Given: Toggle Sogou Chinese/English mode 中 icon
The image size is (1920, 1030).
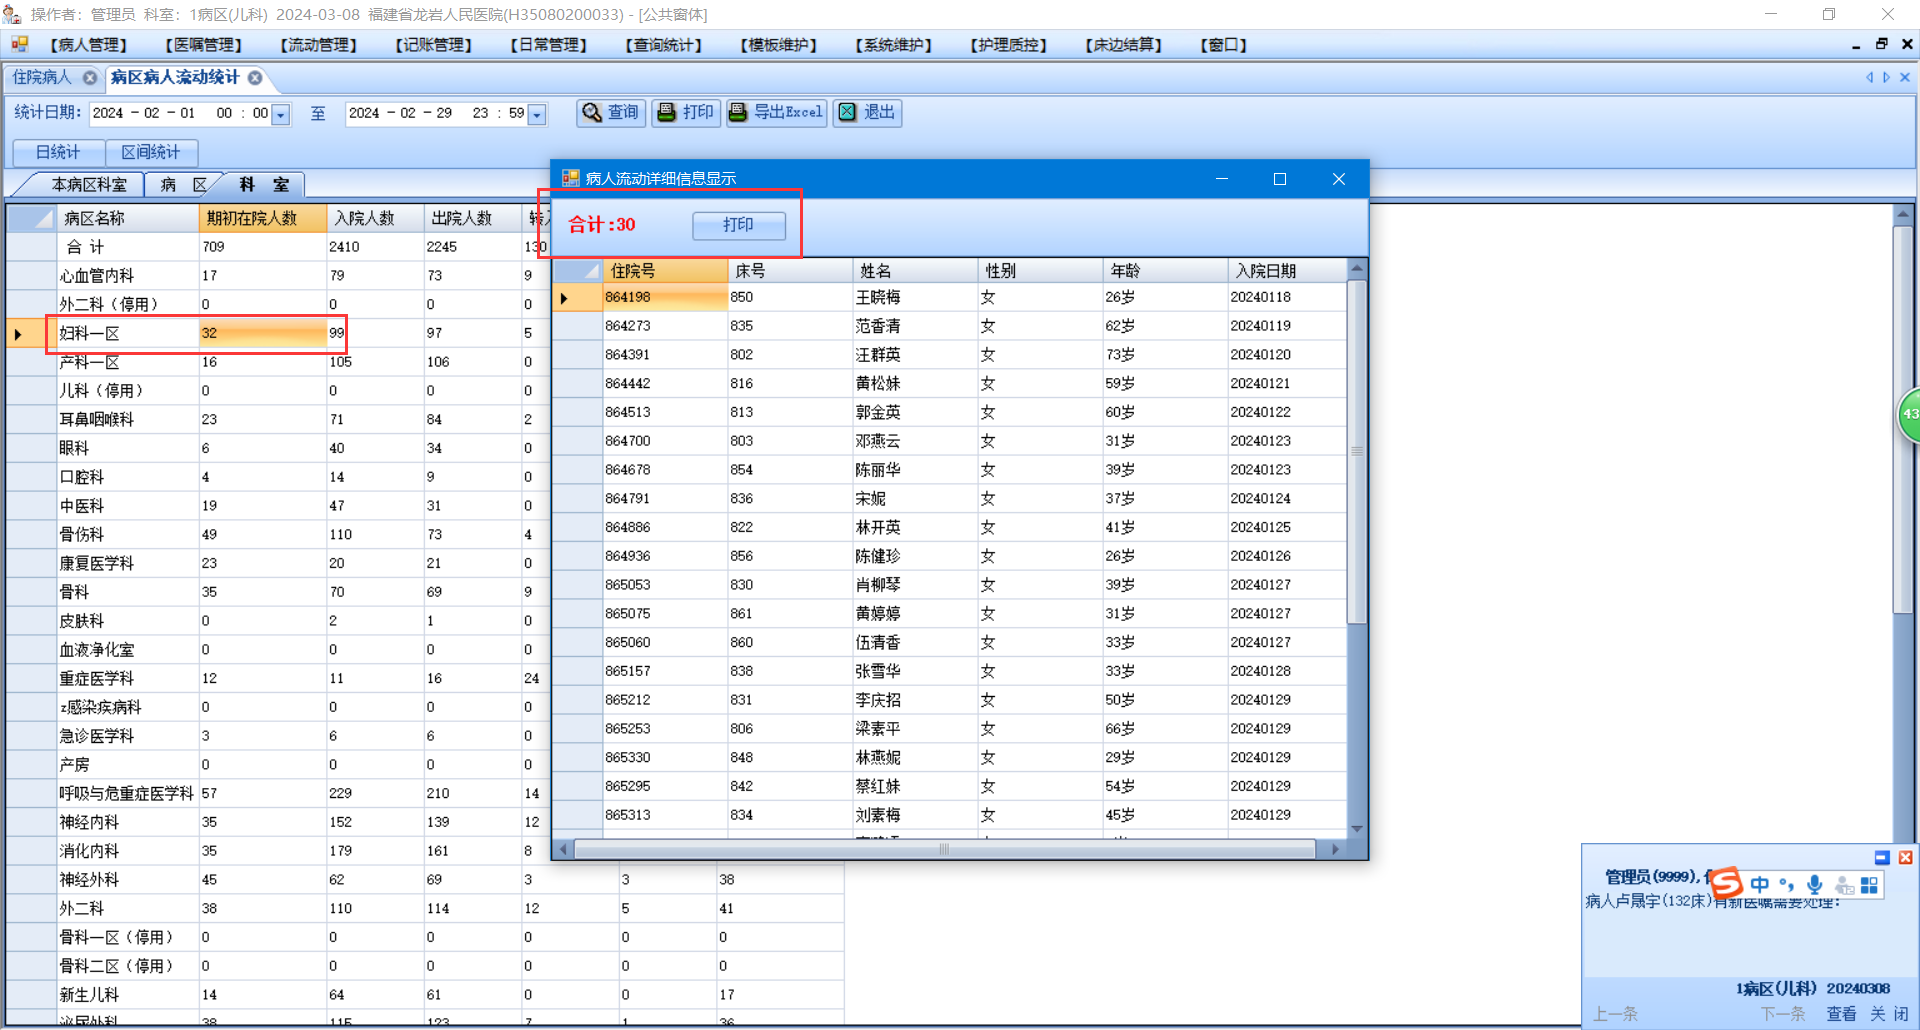Looking at the screenshot, I should click(1759, 885).
